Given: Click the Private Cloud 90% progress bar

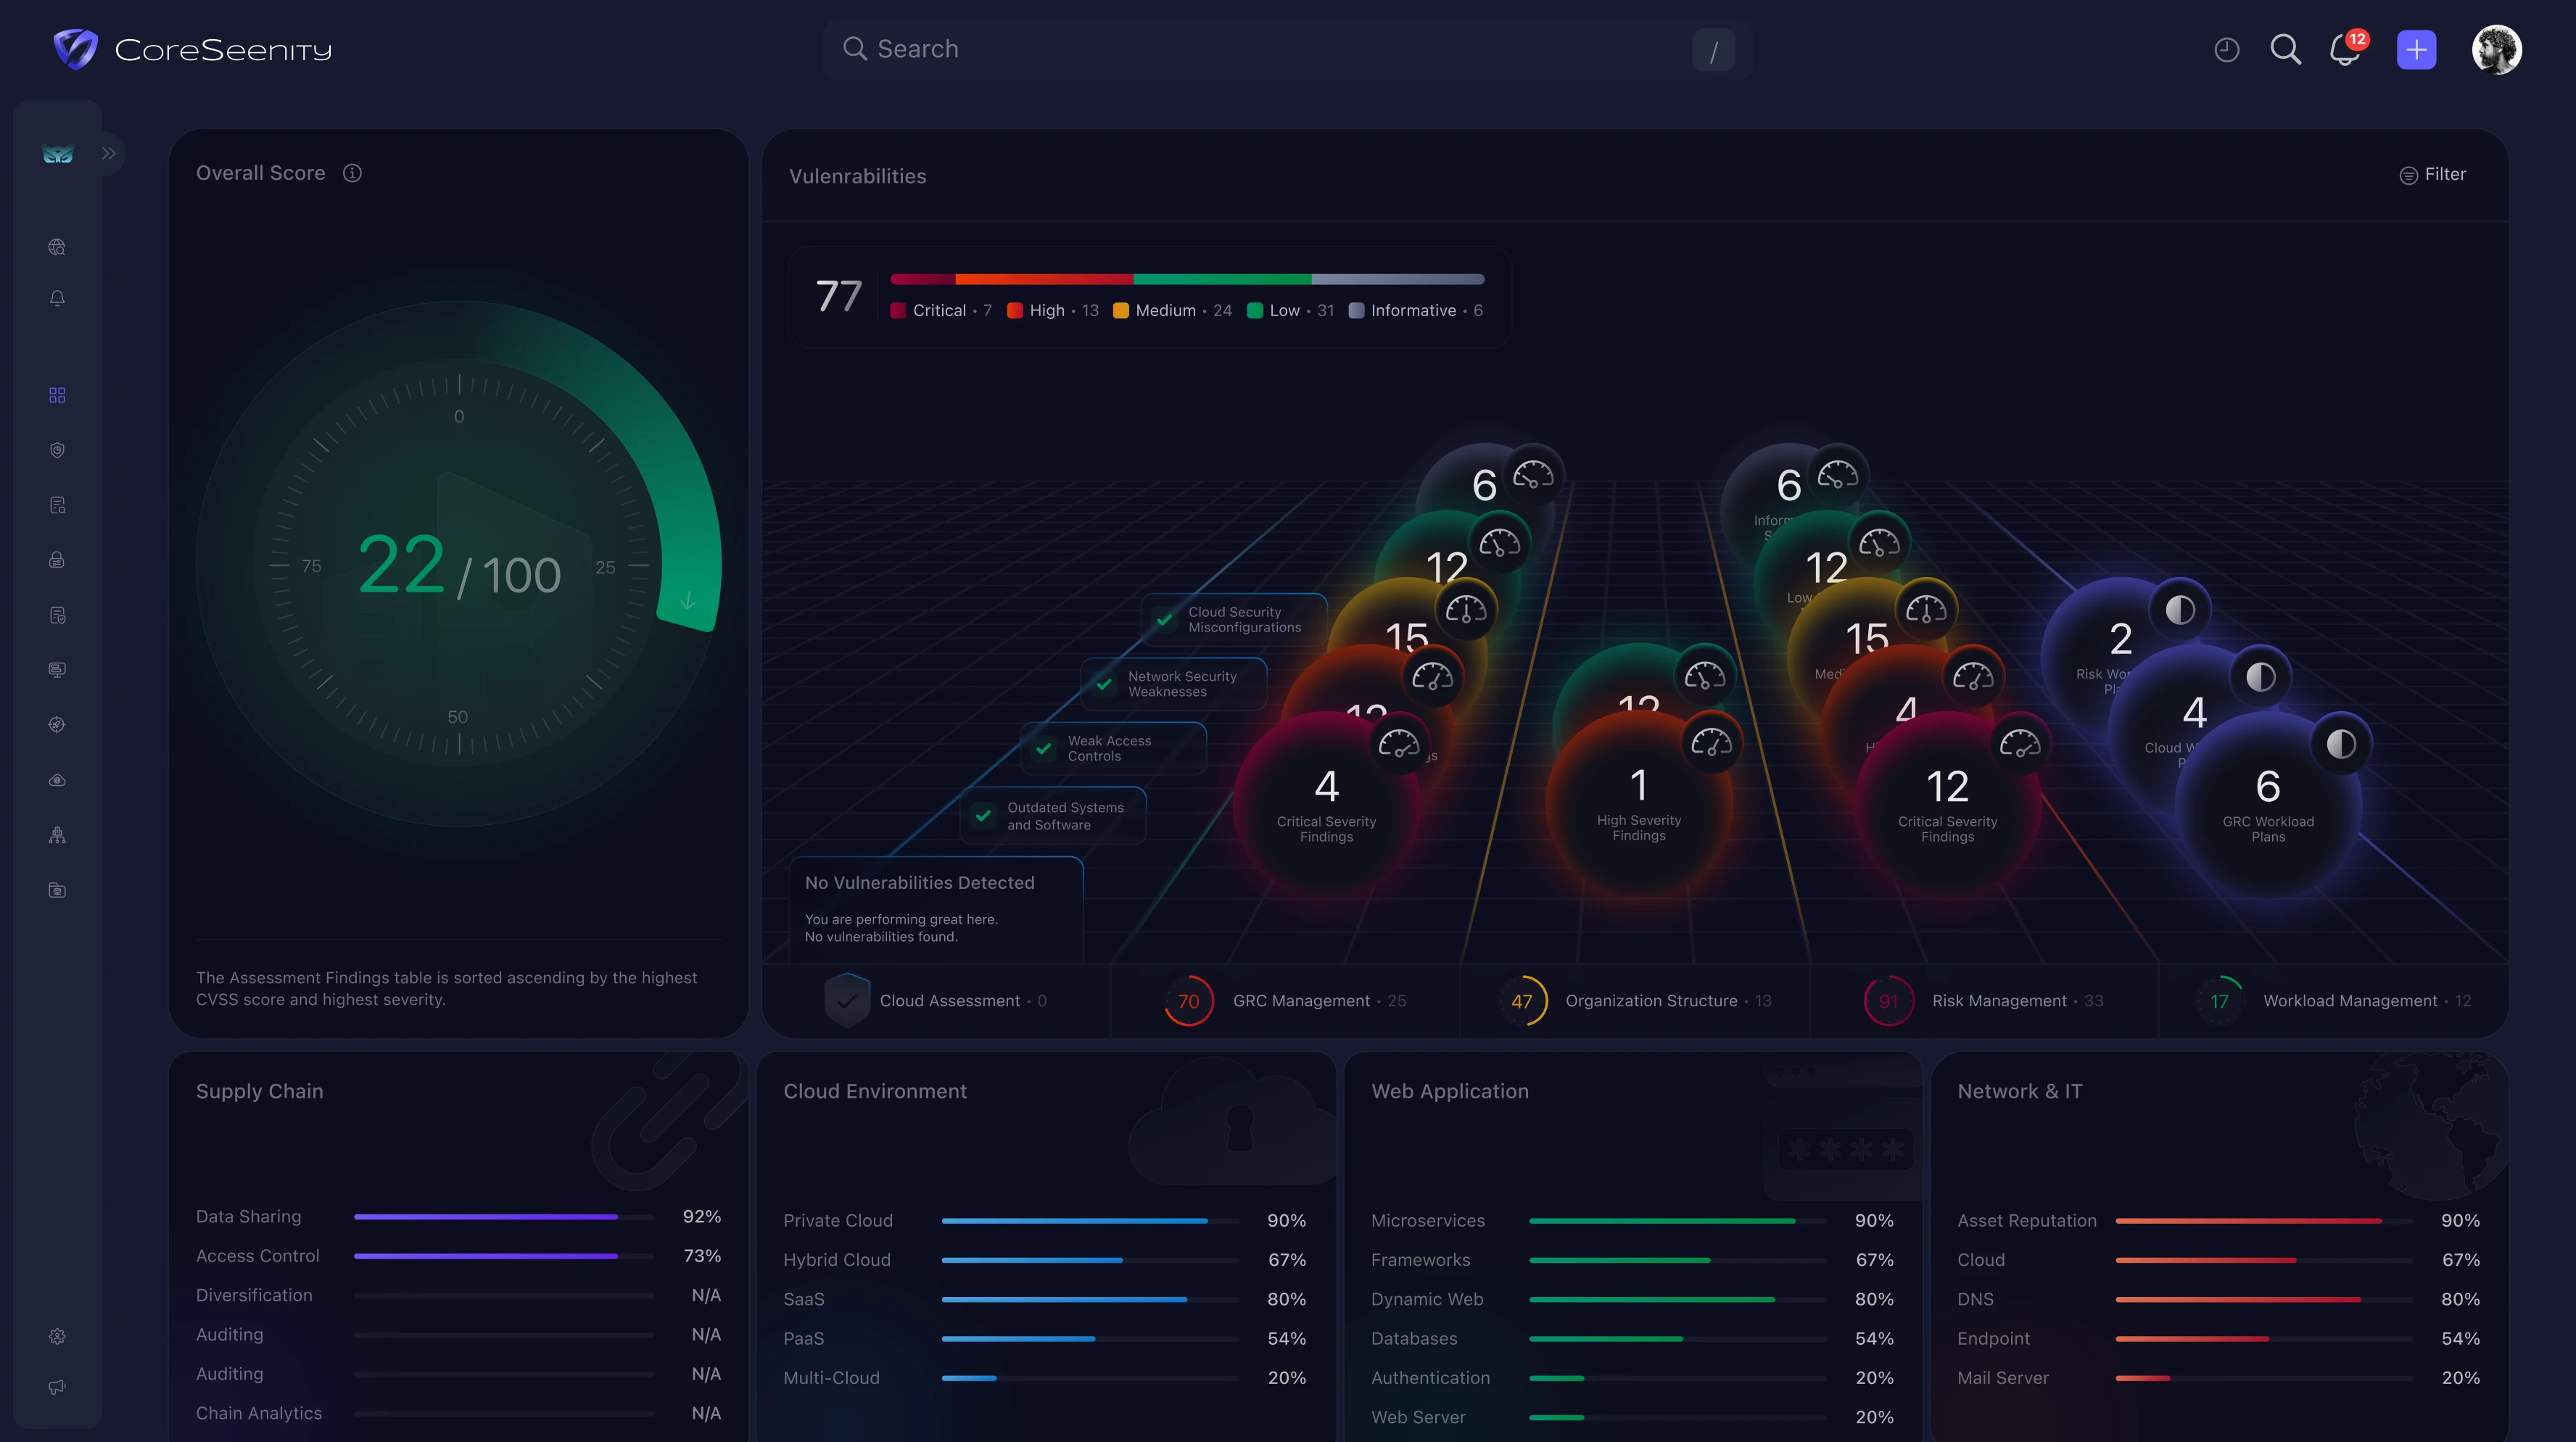Looking at the screenshot, I should 1090,1221.
